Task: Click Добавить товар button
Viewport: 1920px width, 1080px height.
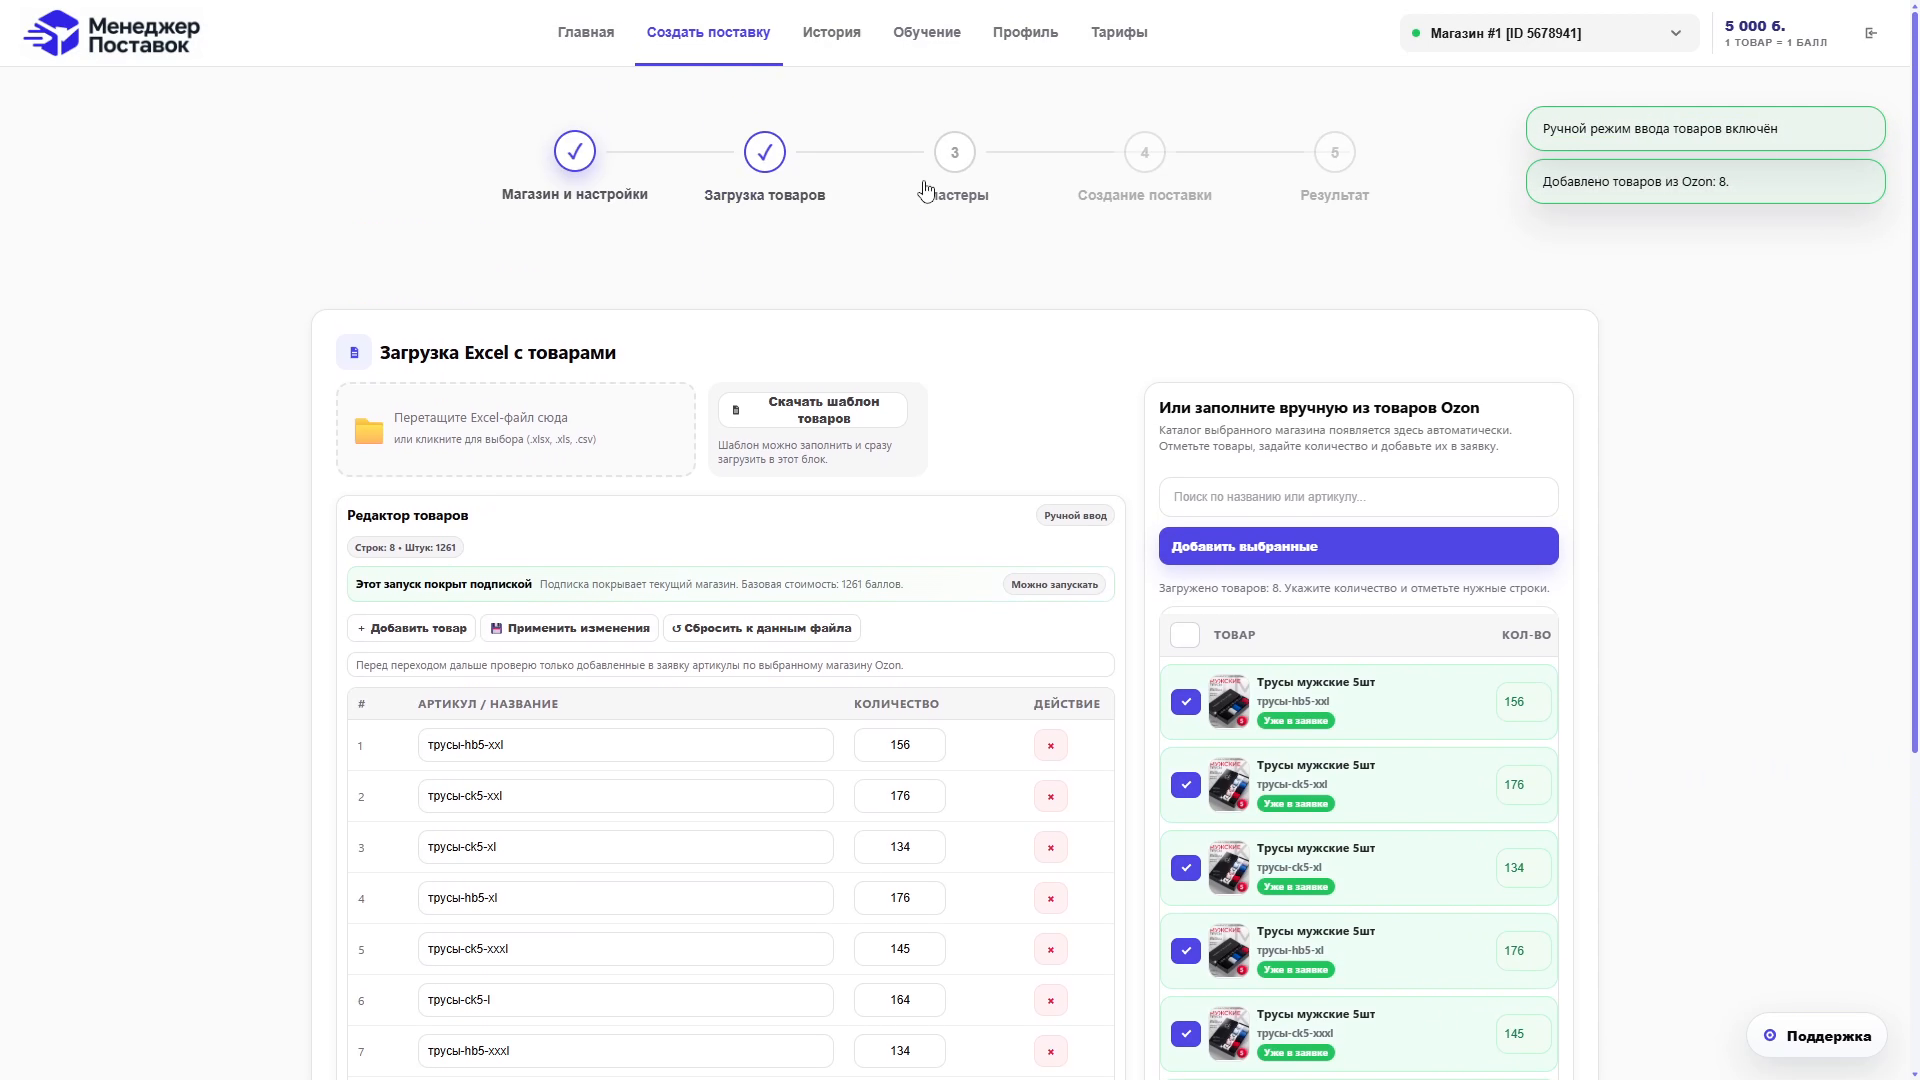Action: click(x=412, y=628)
